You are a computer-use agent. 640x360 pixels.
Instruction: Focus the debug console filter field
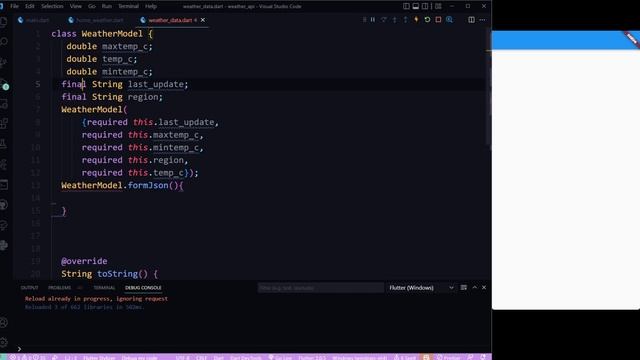[321, 288]
